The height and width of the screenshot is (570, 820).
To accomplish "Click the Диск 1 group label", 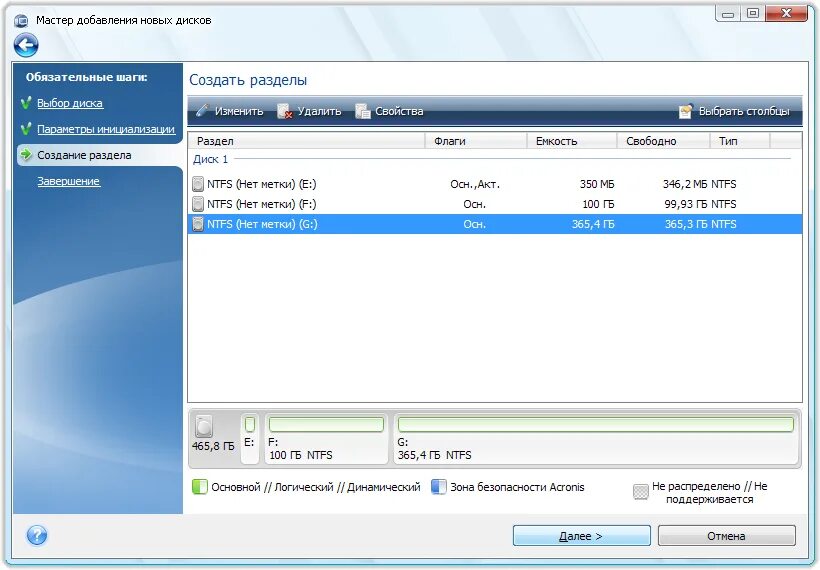I will pyautogui.click(x=210, y=159).
